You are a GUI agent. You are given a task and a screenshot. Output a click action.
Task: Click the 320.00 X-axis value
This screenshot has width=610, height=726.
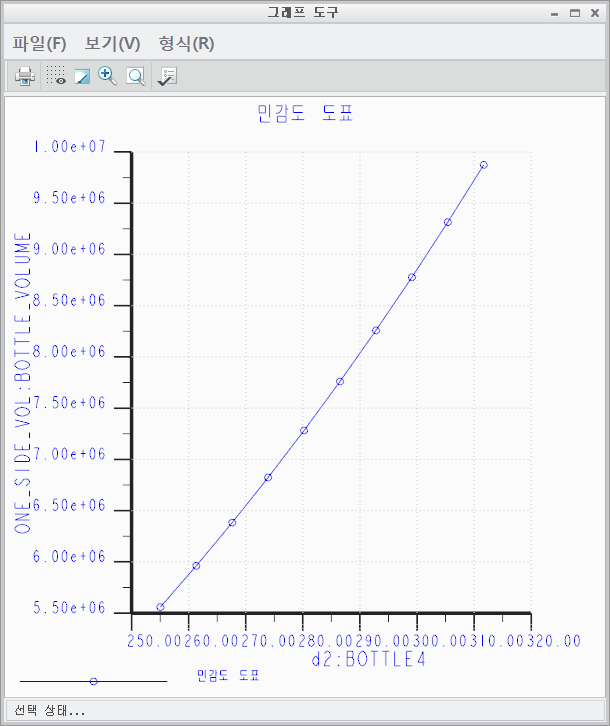click(x=554, y=641)
